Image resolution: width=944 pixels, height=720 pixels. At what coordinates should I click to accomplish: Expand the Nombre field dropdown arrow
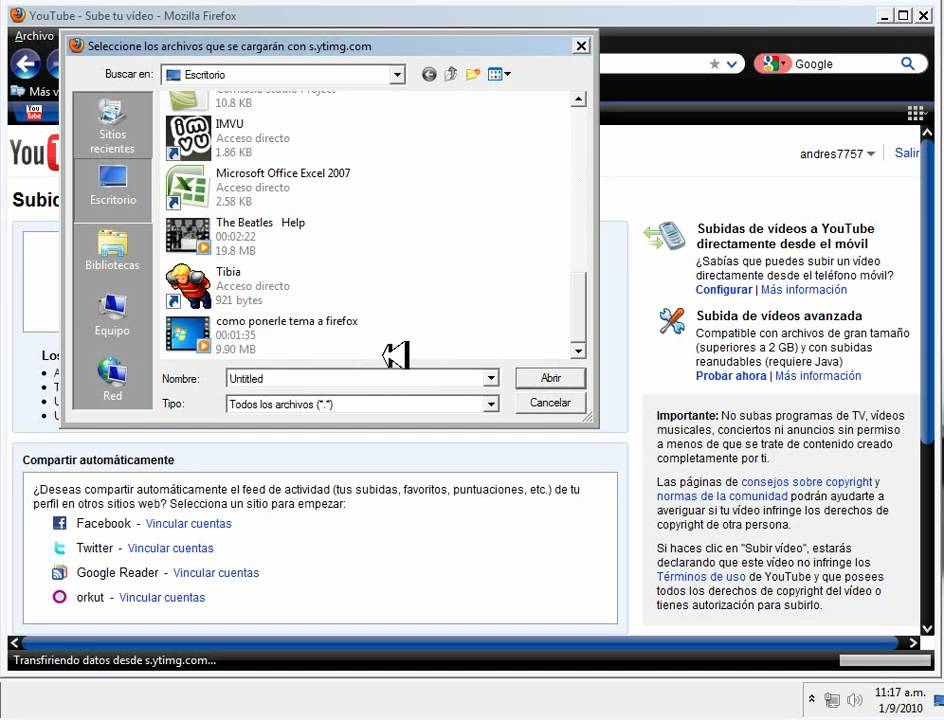pyautogui.click(x=491, y=378)
